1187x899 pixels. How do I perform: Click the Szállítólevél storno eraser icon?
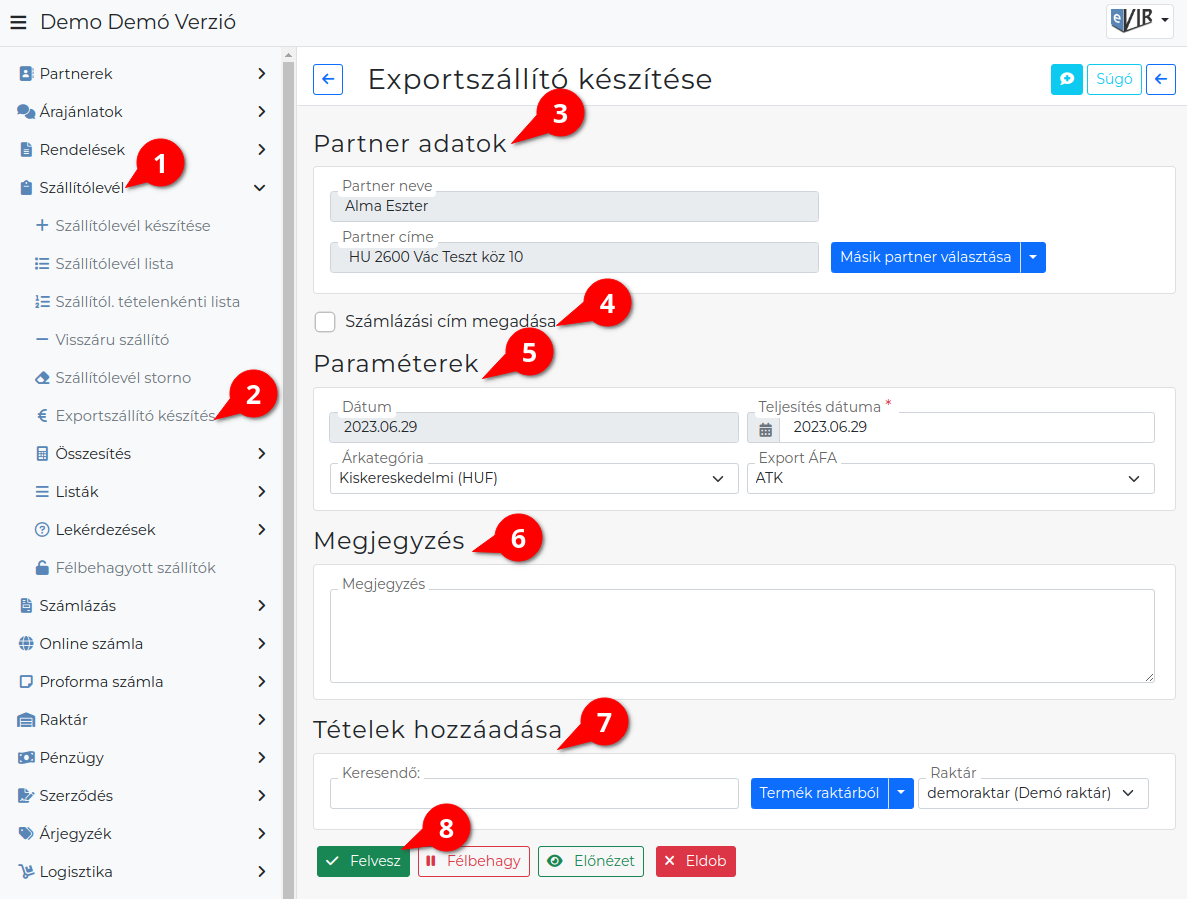42,378
